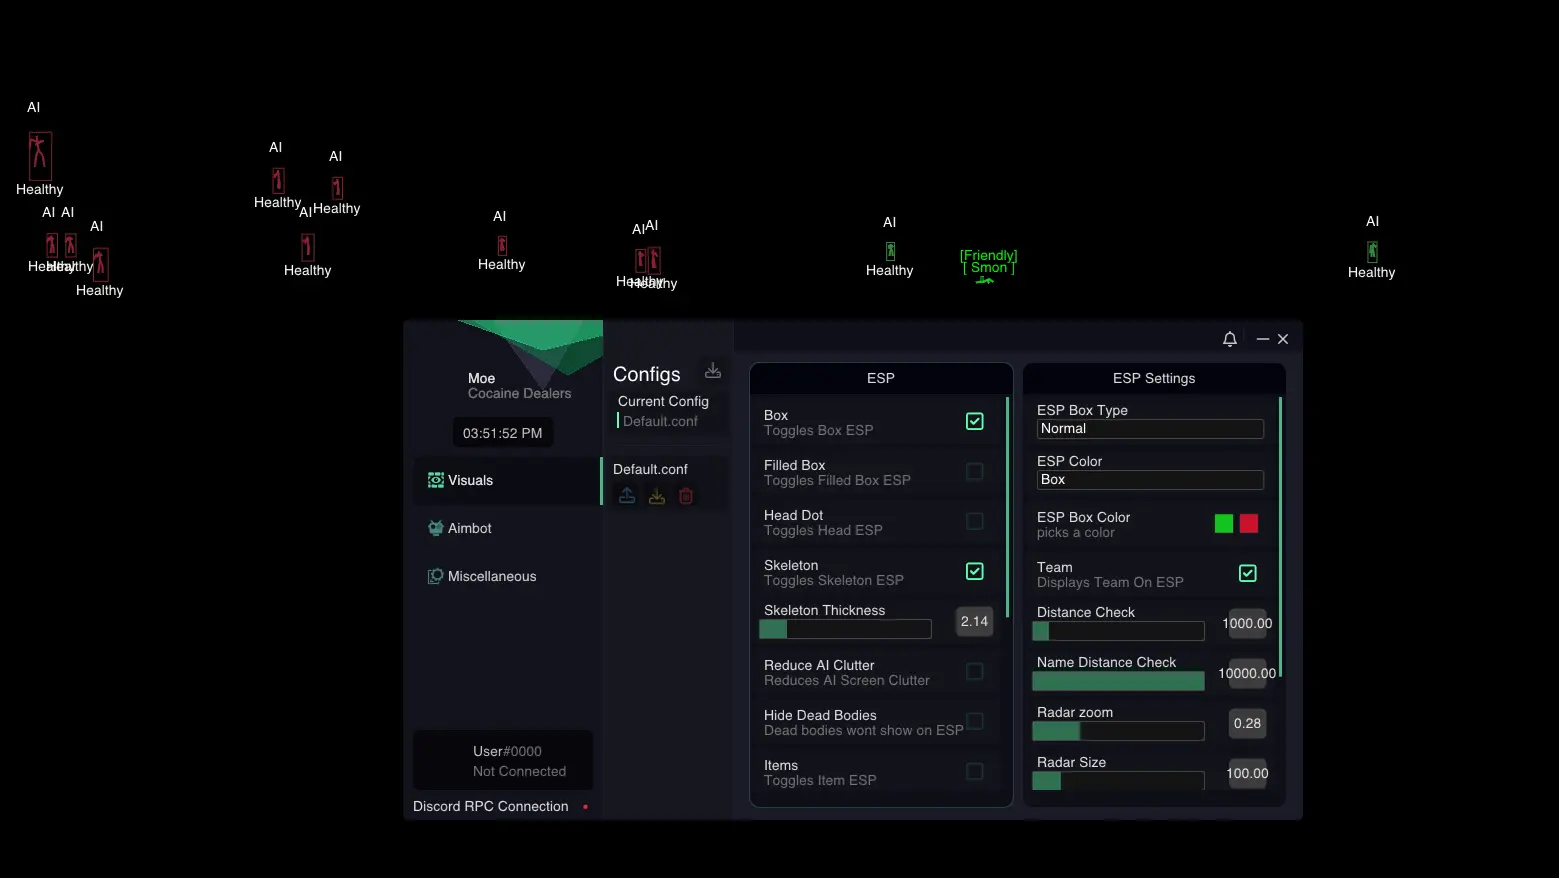The width and height of the screenshot is (1559, 878).
Task: Enable the Filled Box toggle
Action: tap(974, 471)
